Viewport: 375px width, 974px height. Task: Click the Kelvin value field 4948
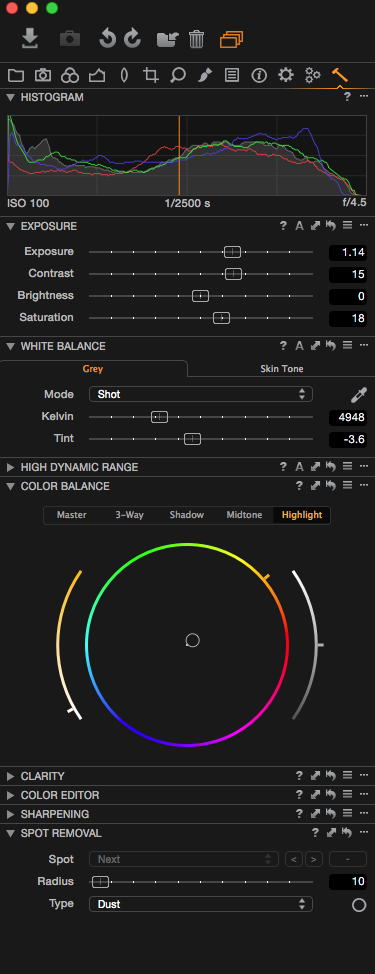click(x=348, y=417)
